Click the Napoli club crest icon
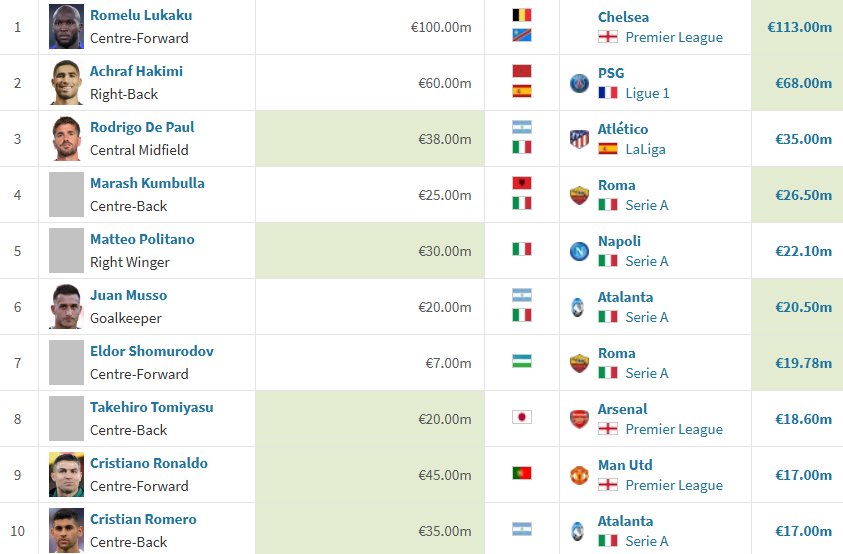This screenshot has height=554, width=843. 579,251
